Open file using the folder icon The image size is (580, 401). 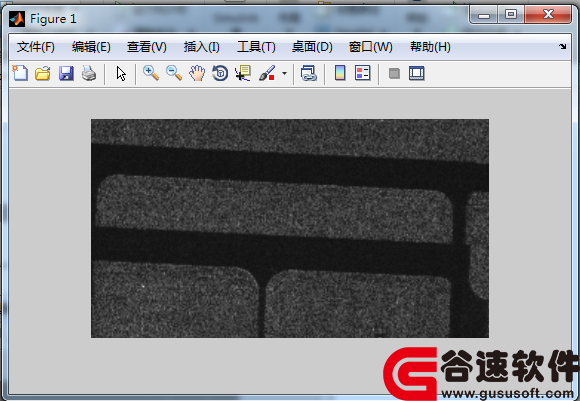[43, 73]
